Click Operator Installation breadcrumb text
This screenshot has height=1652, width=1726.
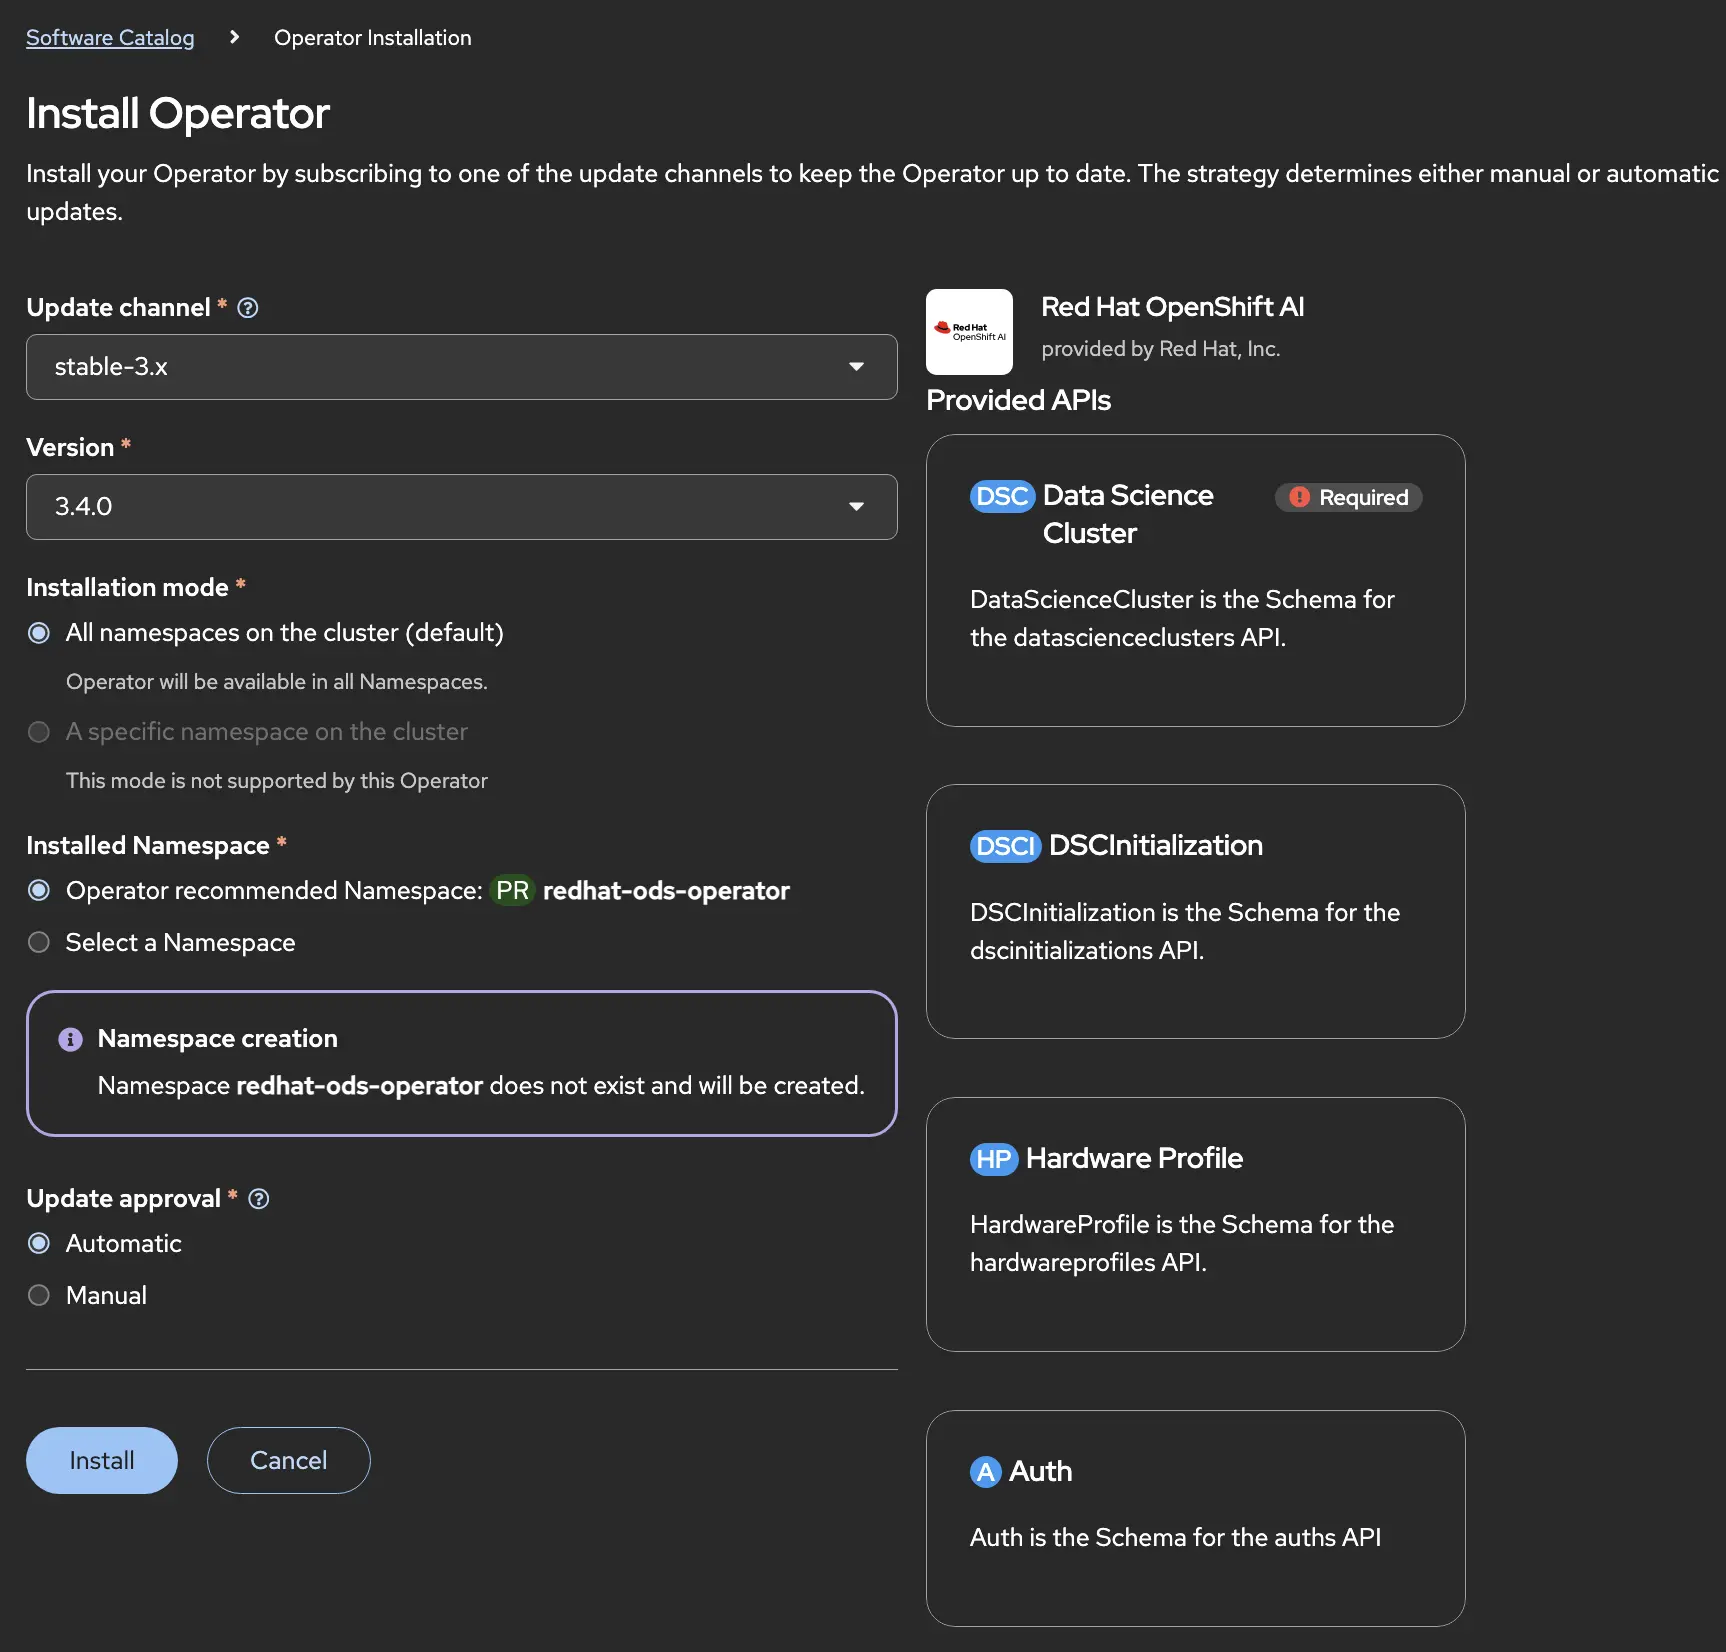(372, 37)
